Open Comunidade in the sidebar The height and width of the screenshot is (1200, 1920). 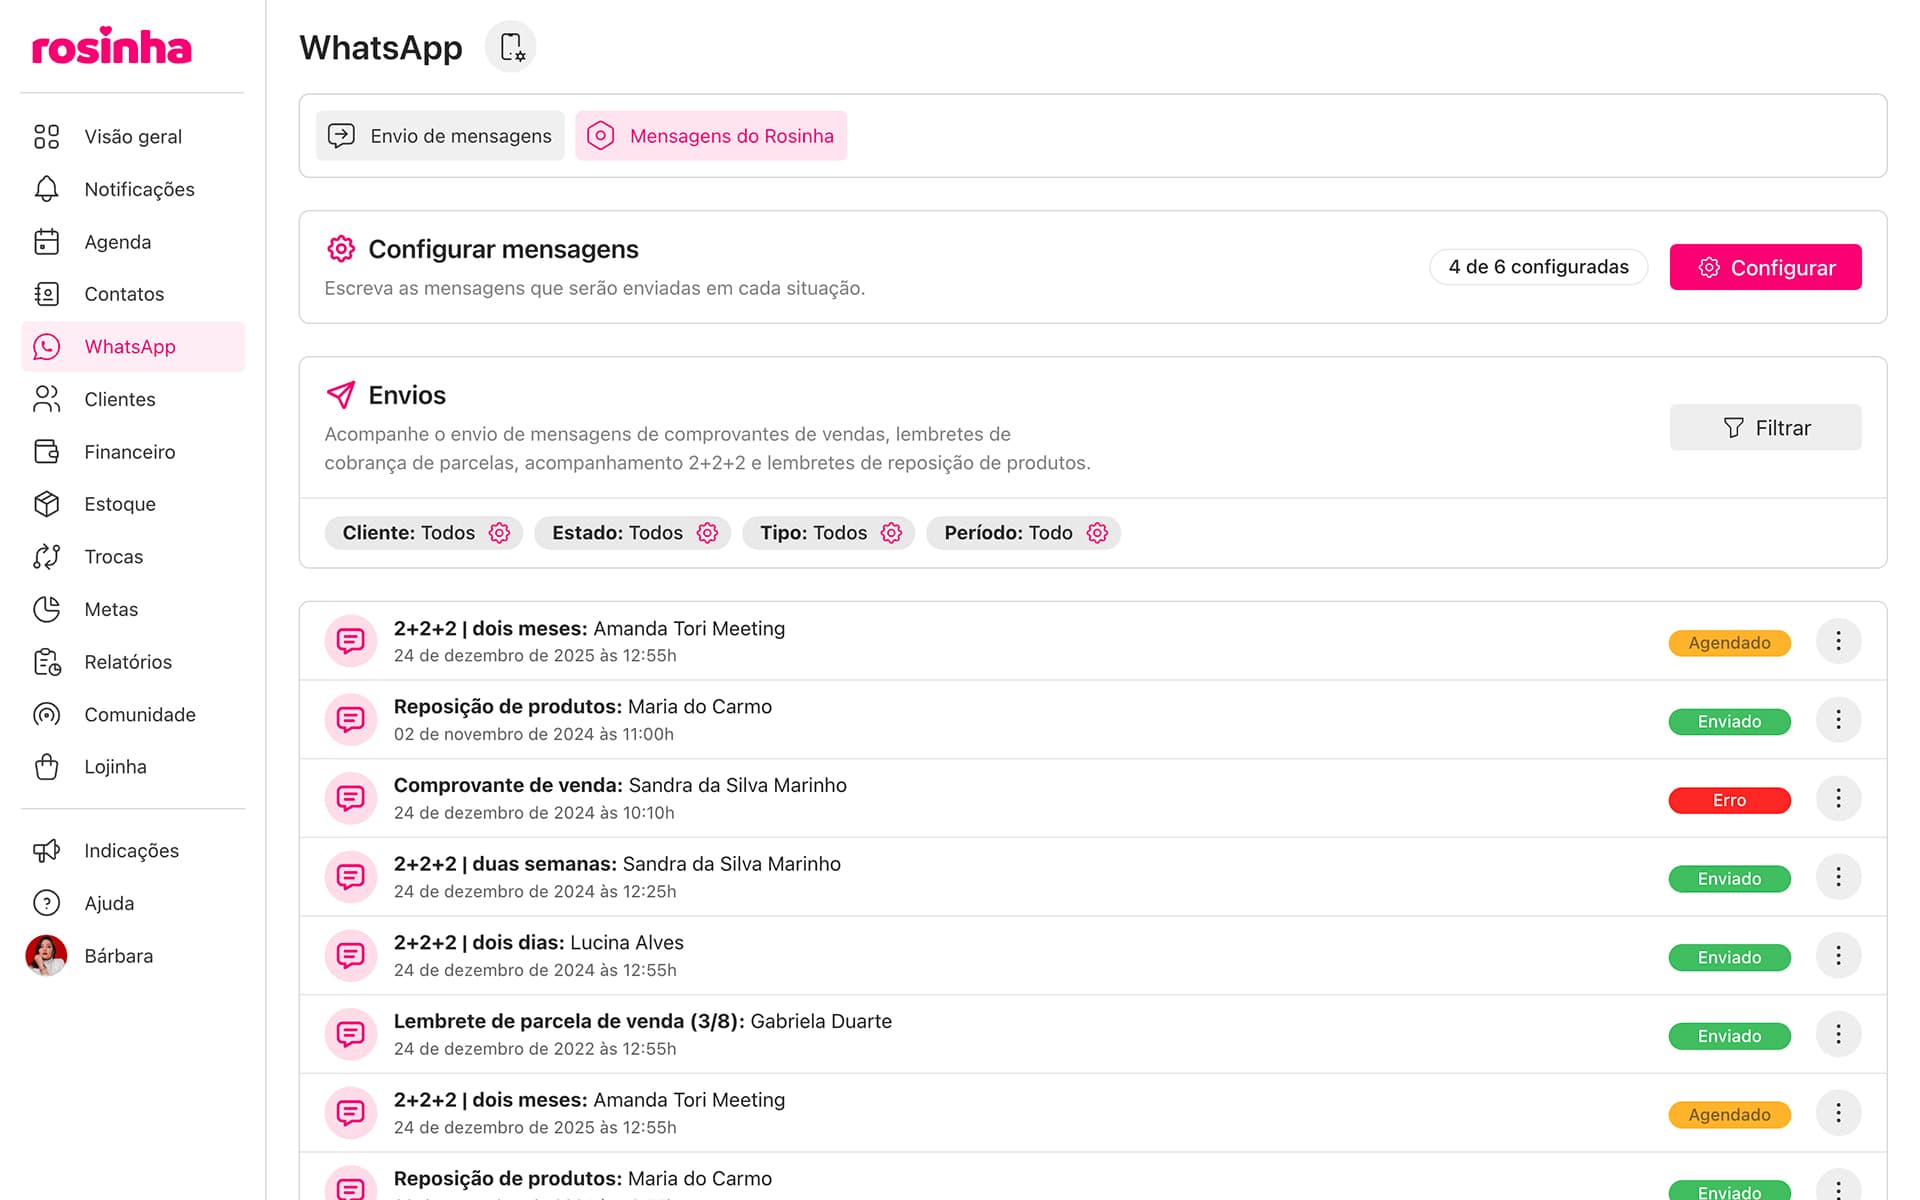[x=139, y=714]
